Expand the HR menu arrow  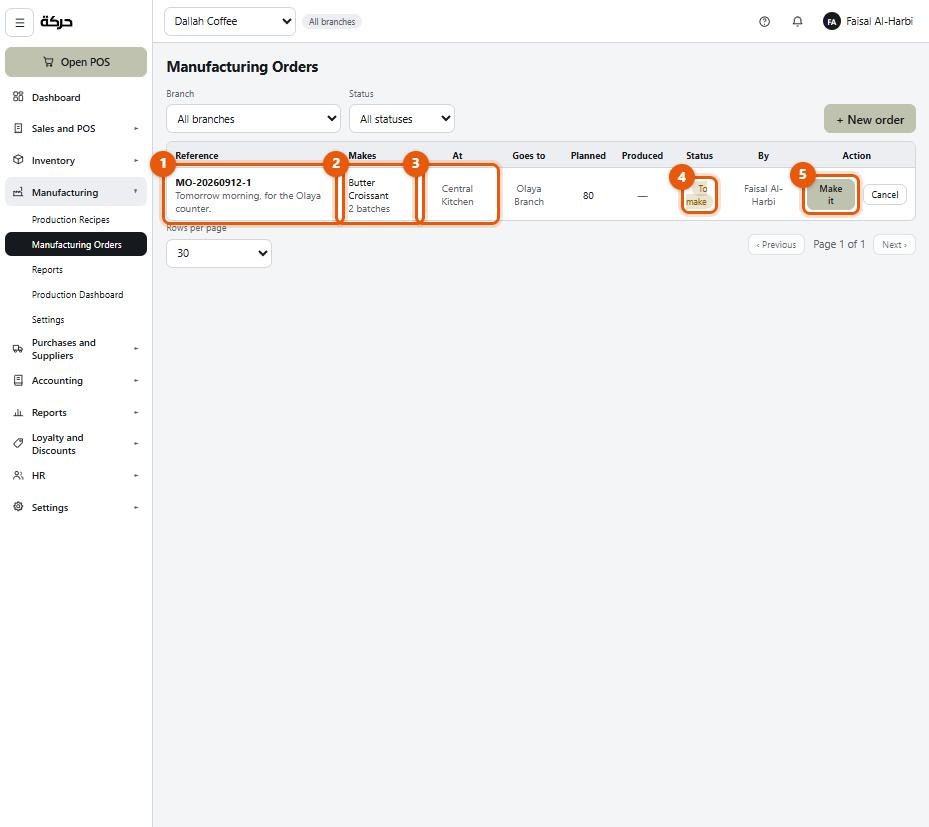point(136,476)
